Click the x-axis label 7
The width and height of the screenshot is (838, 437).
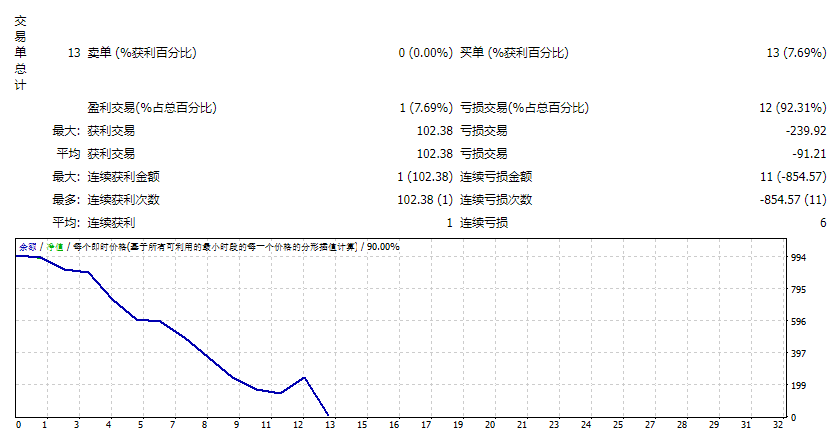(173, 425)
